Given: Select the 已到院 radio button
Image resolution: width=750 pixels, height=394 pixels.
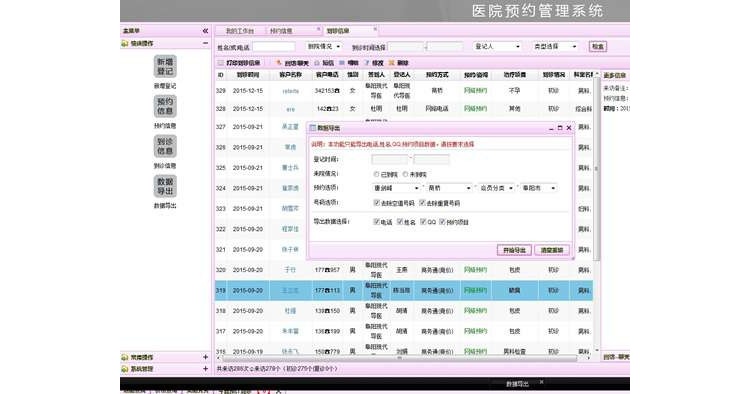Looking at the screenshot, I should [x=376, y=175].
